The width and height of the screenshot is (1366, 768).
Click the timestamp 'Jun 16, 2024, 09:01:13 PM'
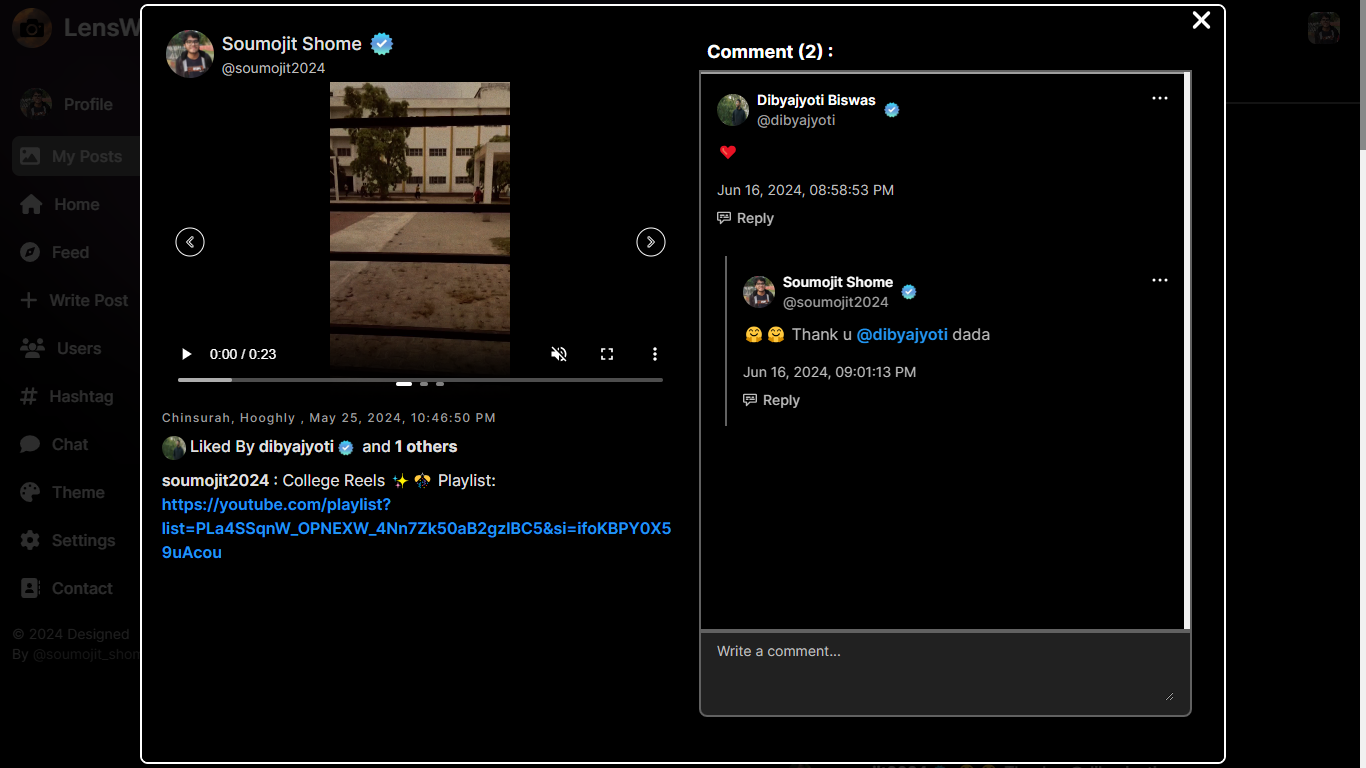[829, 372]
